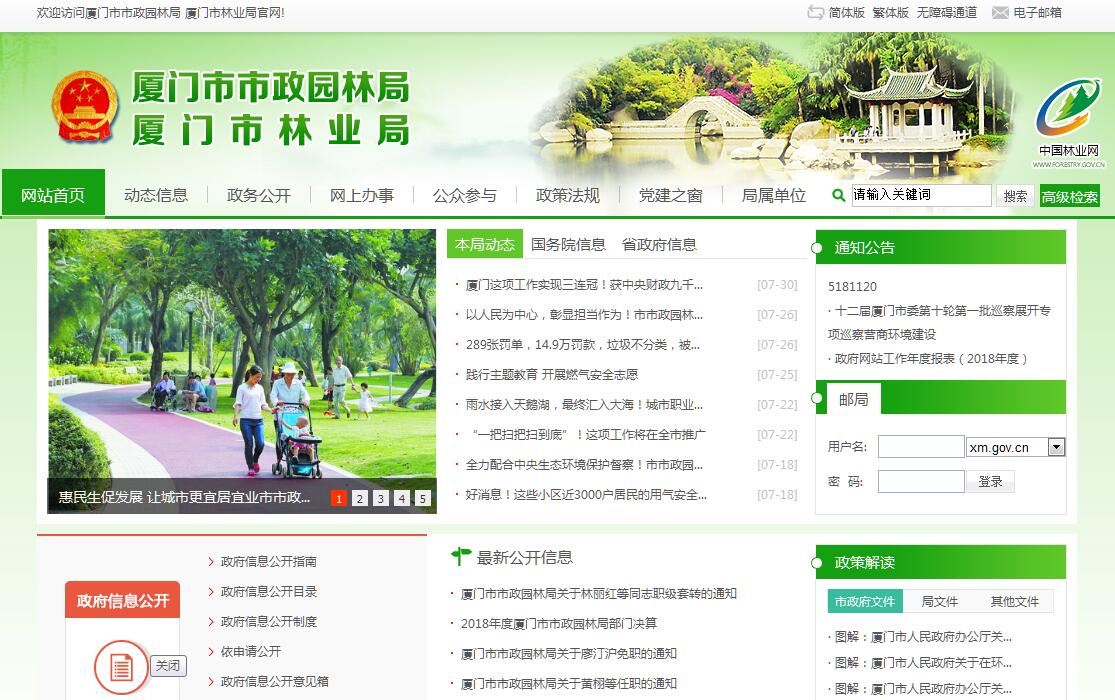Expand the 政务公开 navigation menu

[258, 195]
